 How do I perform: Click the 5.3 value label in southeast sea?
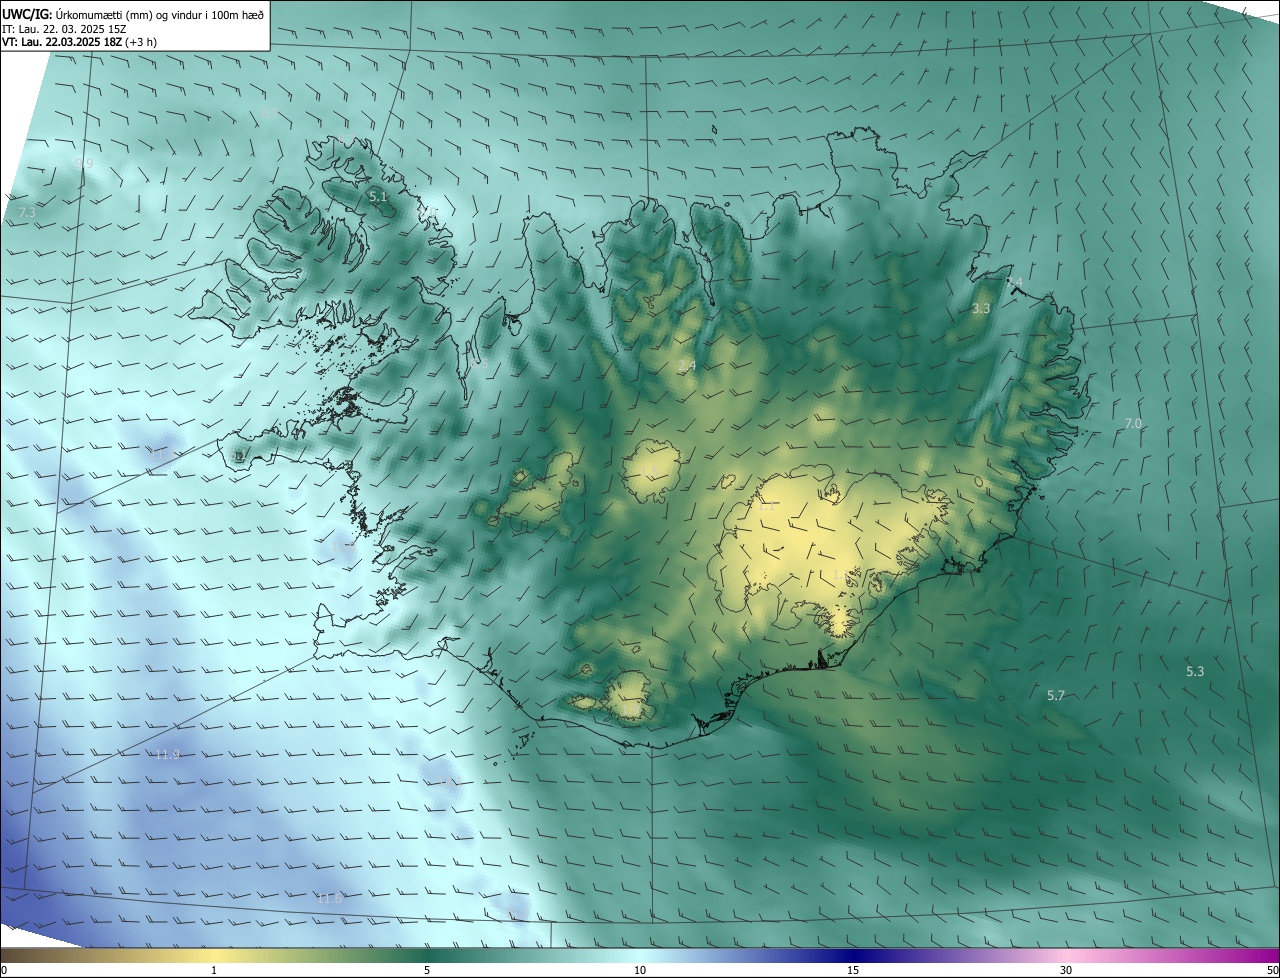(x=1195, y=672)
